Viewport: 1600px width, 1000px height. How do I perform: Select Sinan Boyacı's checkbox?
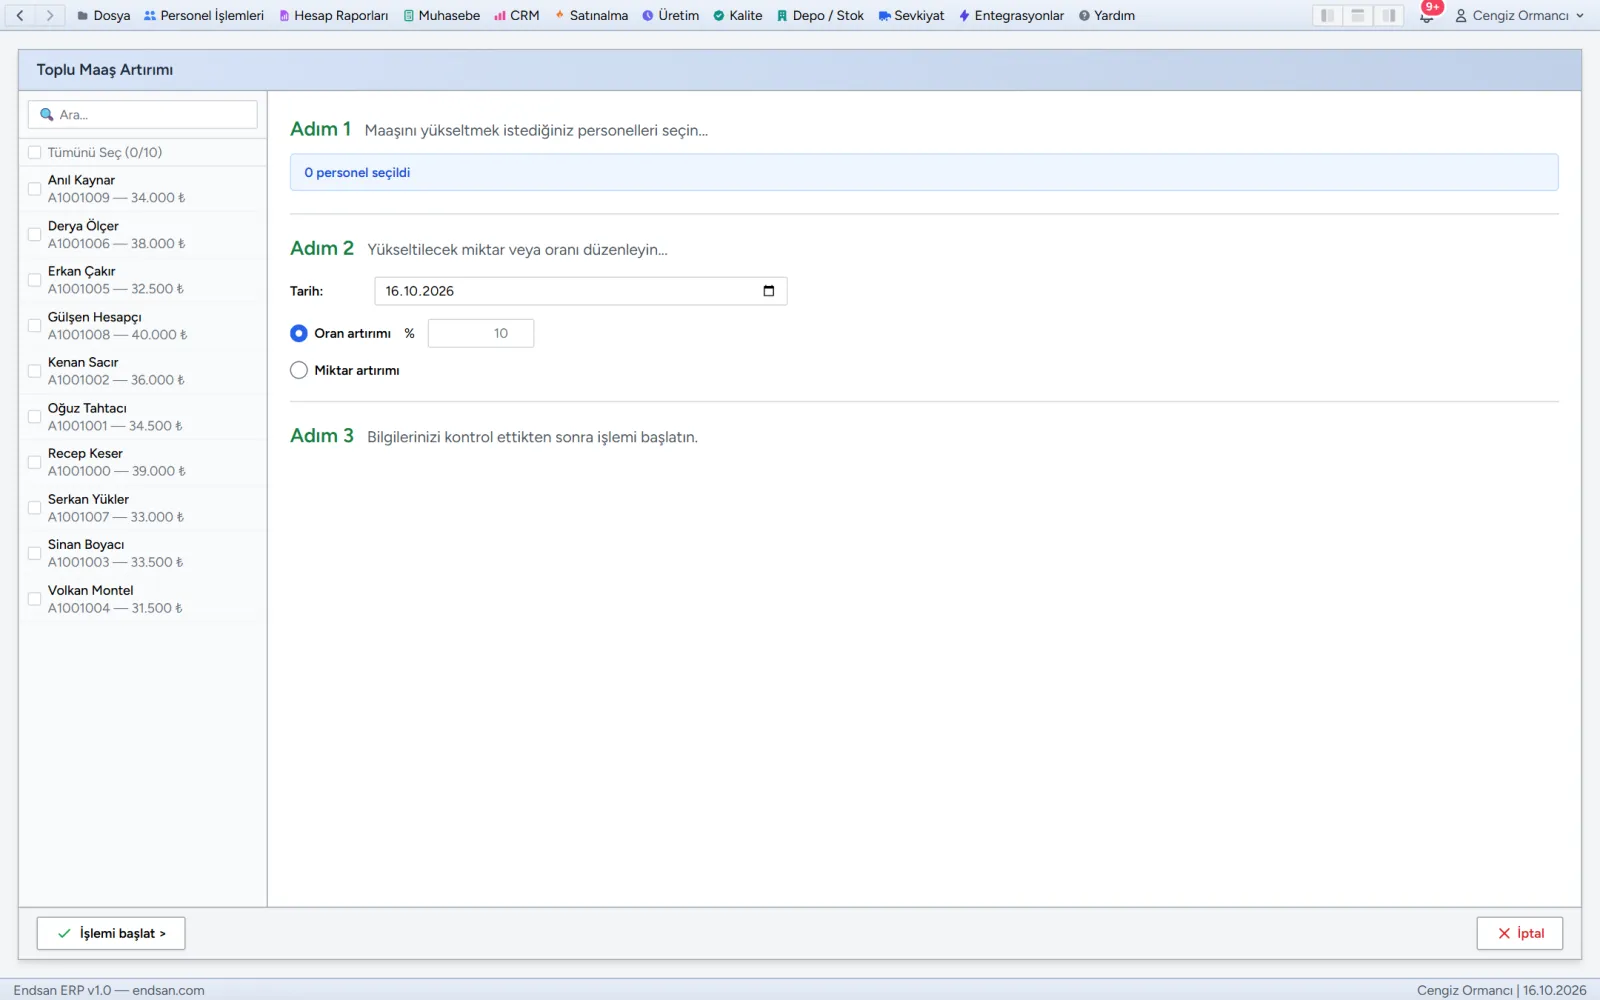[35, 553]
